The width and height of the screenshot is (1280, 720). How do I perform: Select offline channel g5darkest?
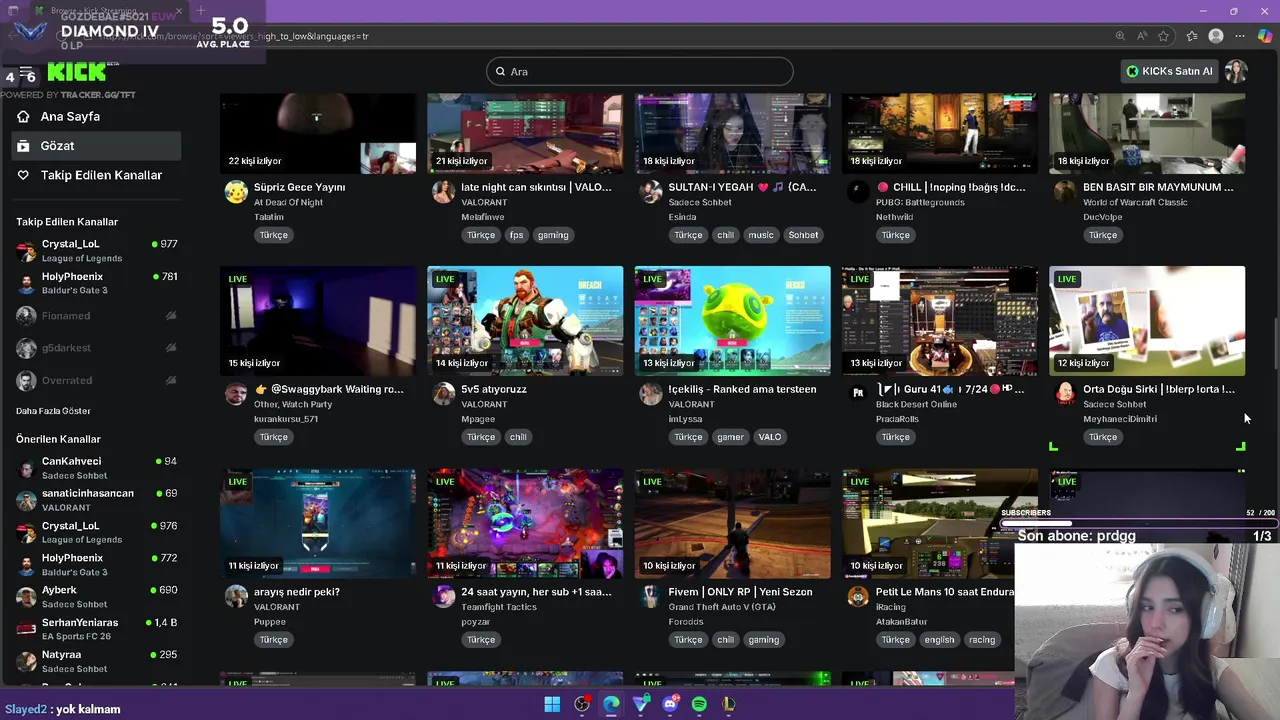coord(96,348)
